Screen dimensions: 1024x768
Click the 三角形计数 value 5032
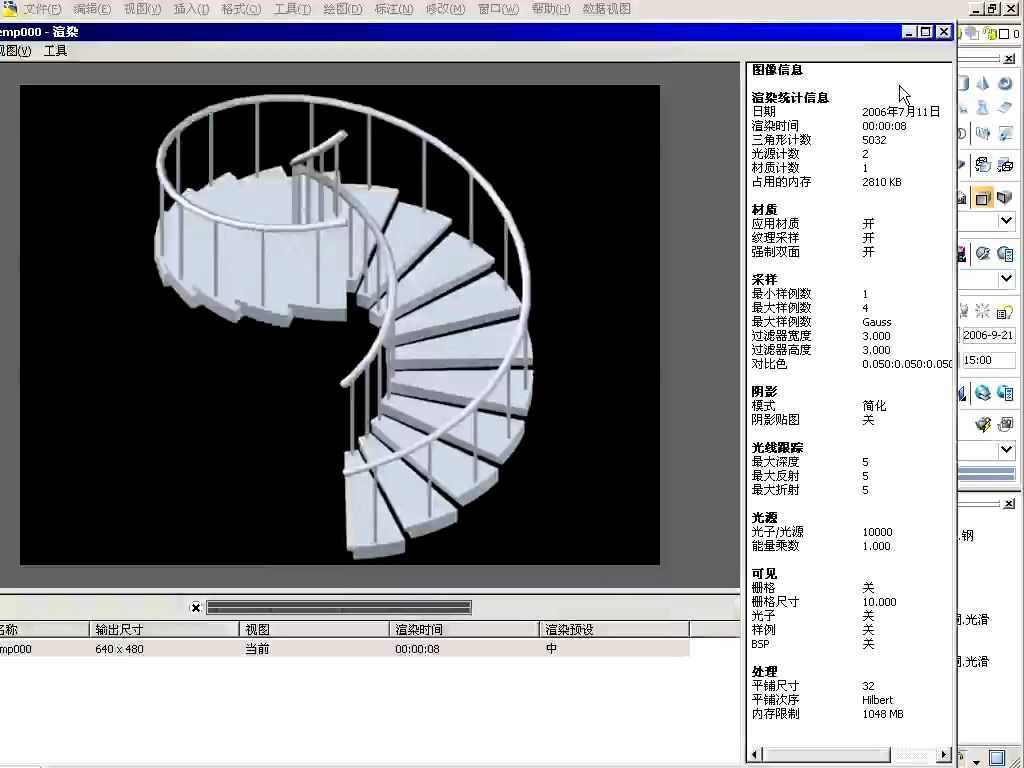[874, 140]
